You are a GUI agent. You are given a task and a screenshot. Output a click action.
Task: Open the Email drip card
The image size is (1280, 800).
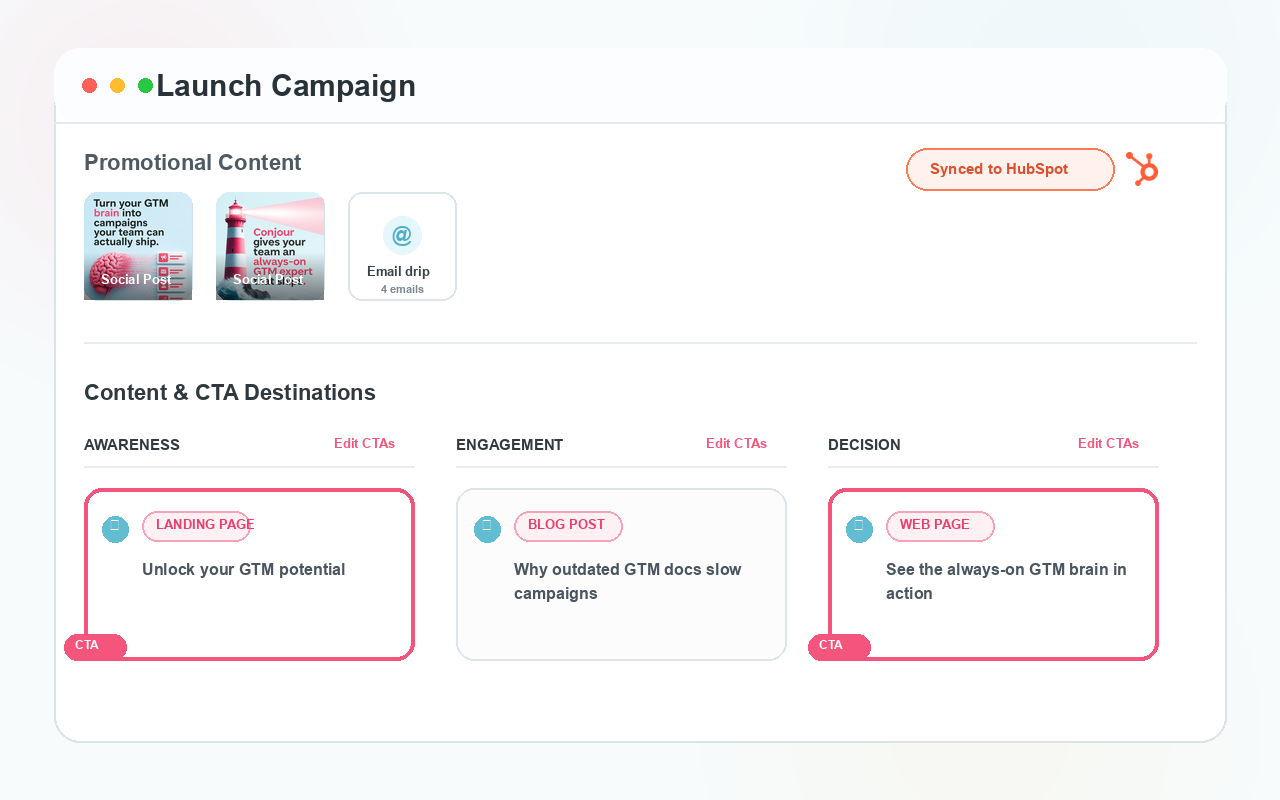[402, 246]
